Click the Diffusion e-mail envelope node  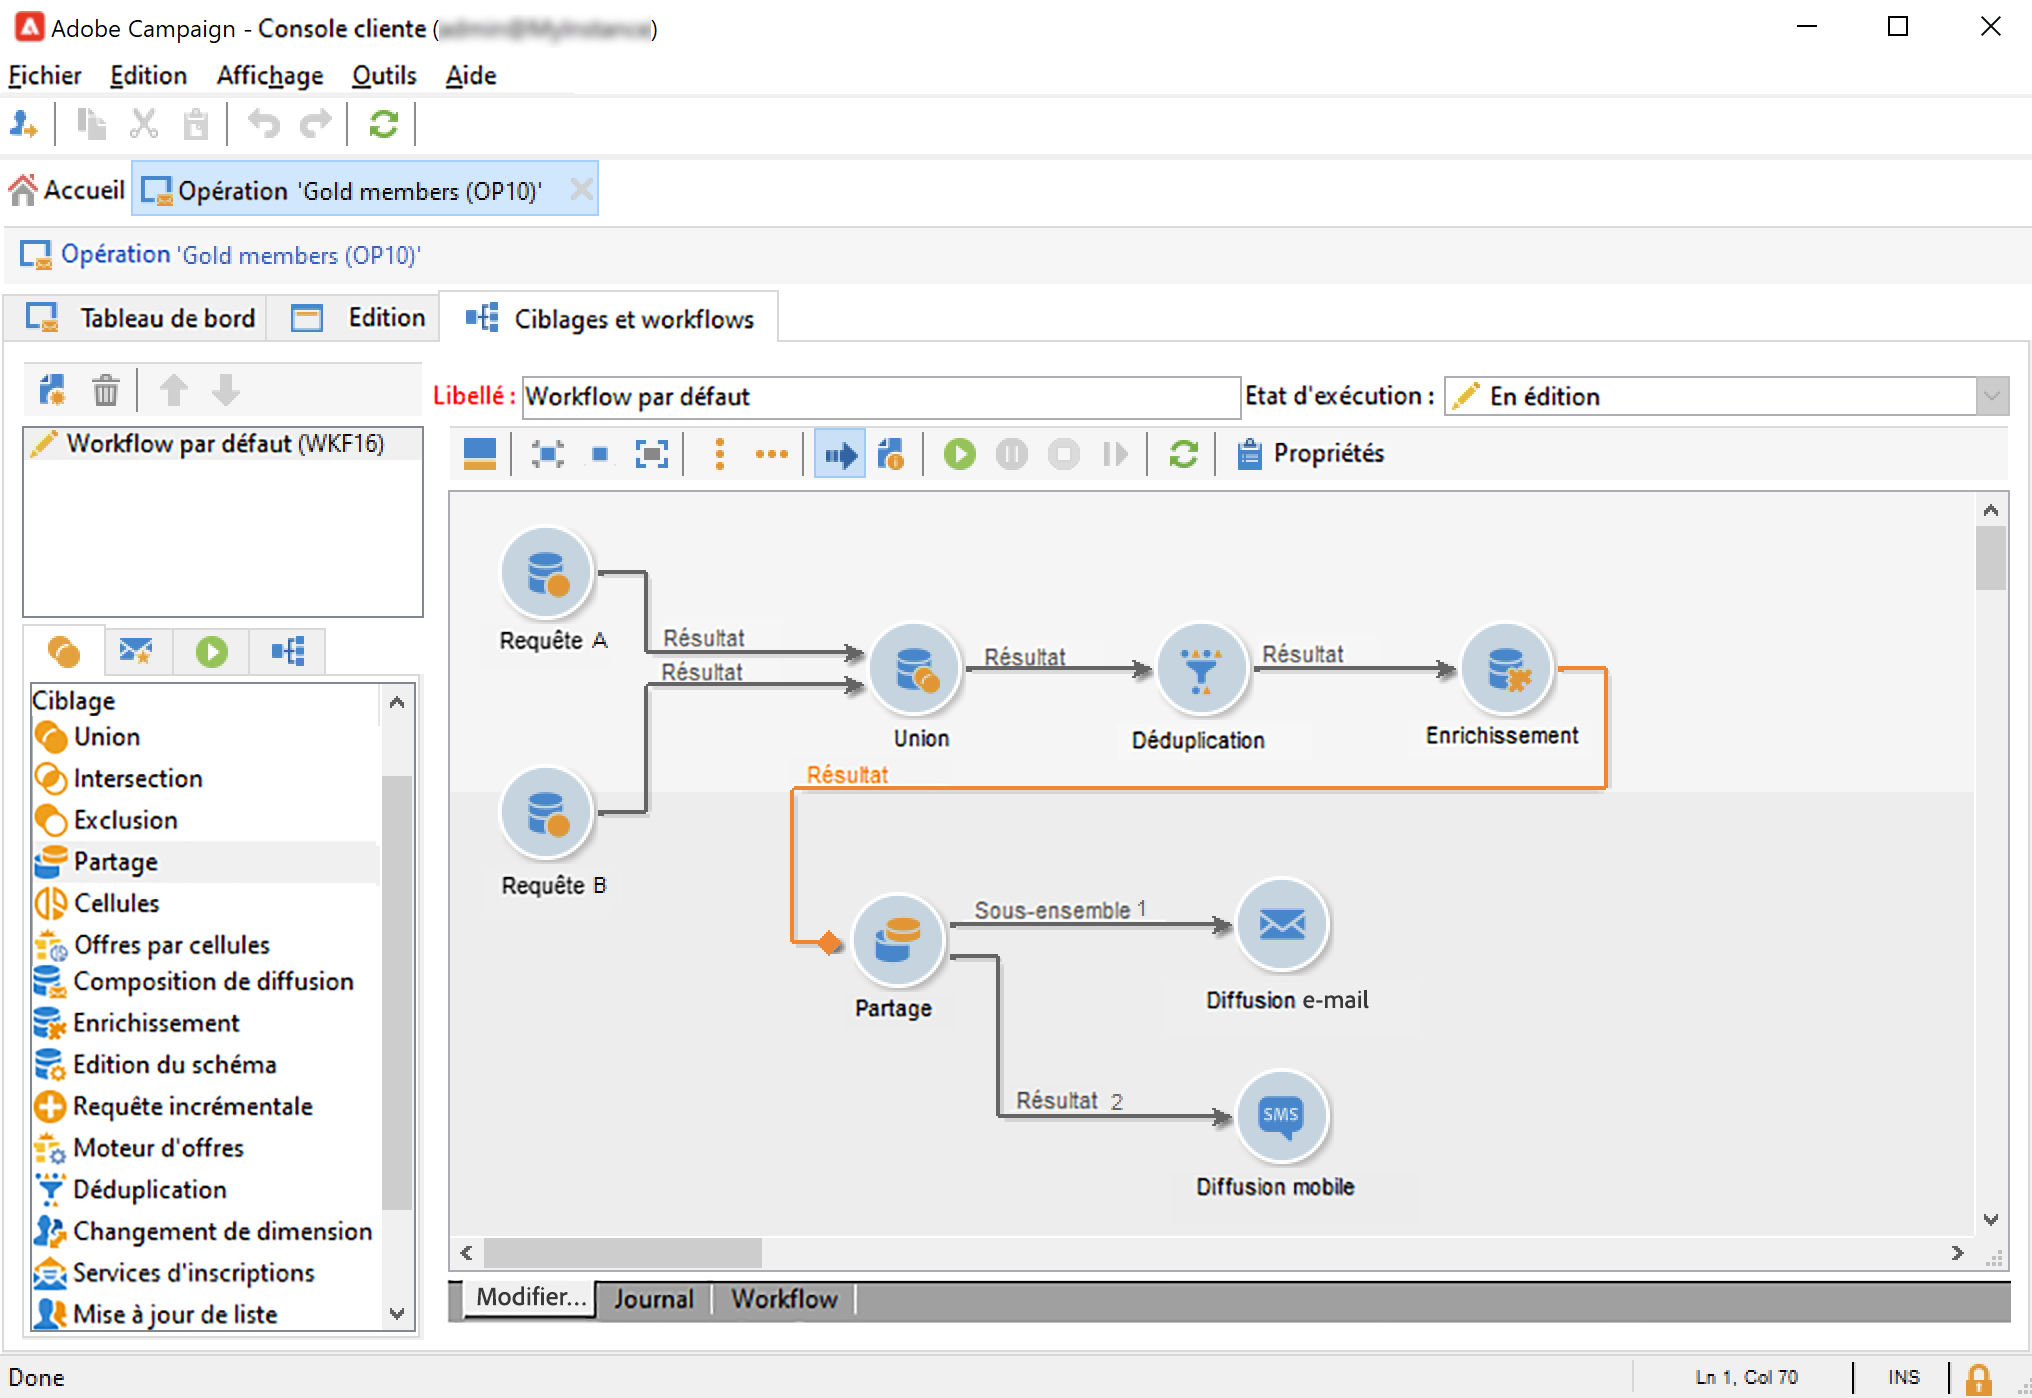[1281, 924]
